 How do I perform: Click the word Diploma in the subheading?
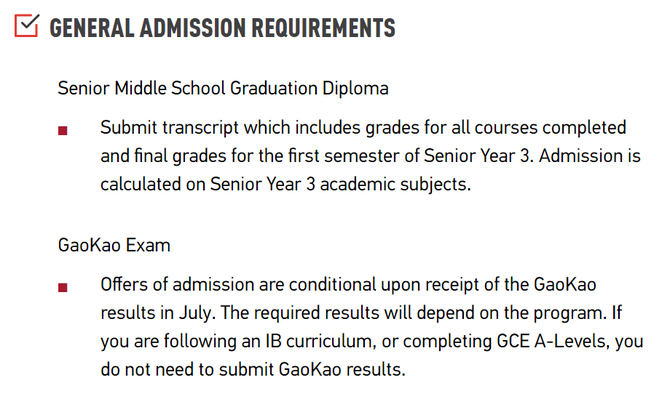pos(356,88)
